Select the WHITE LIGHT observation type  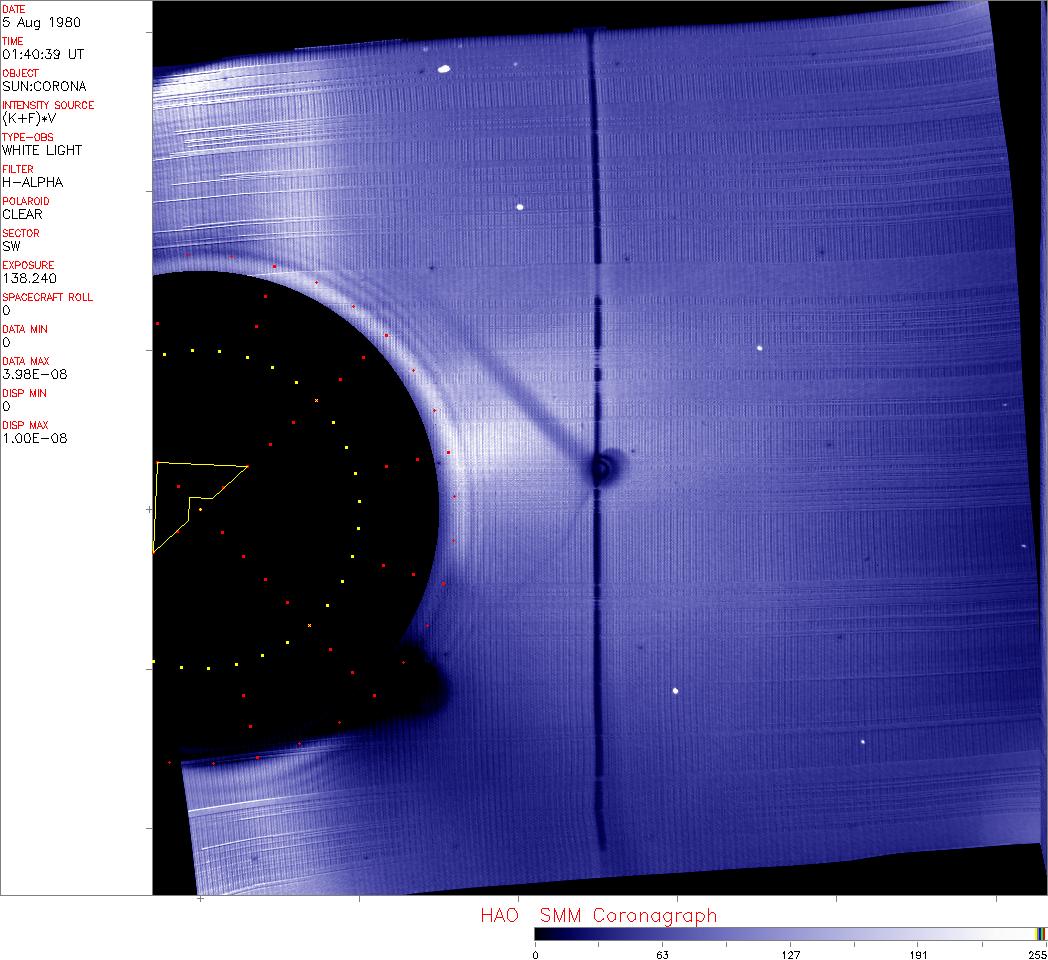coord(42,150)
